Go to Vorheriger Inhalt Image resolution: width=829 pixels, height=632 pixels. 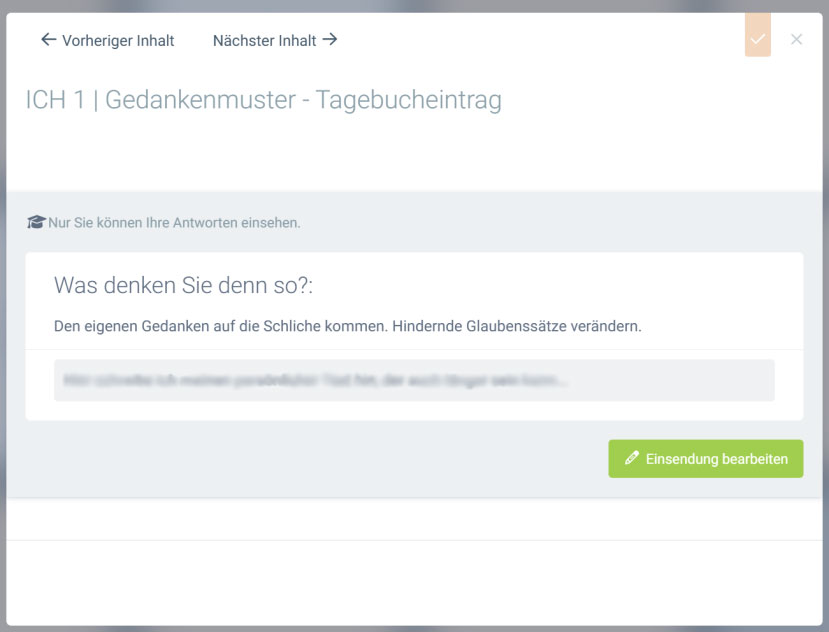[117, 41]
